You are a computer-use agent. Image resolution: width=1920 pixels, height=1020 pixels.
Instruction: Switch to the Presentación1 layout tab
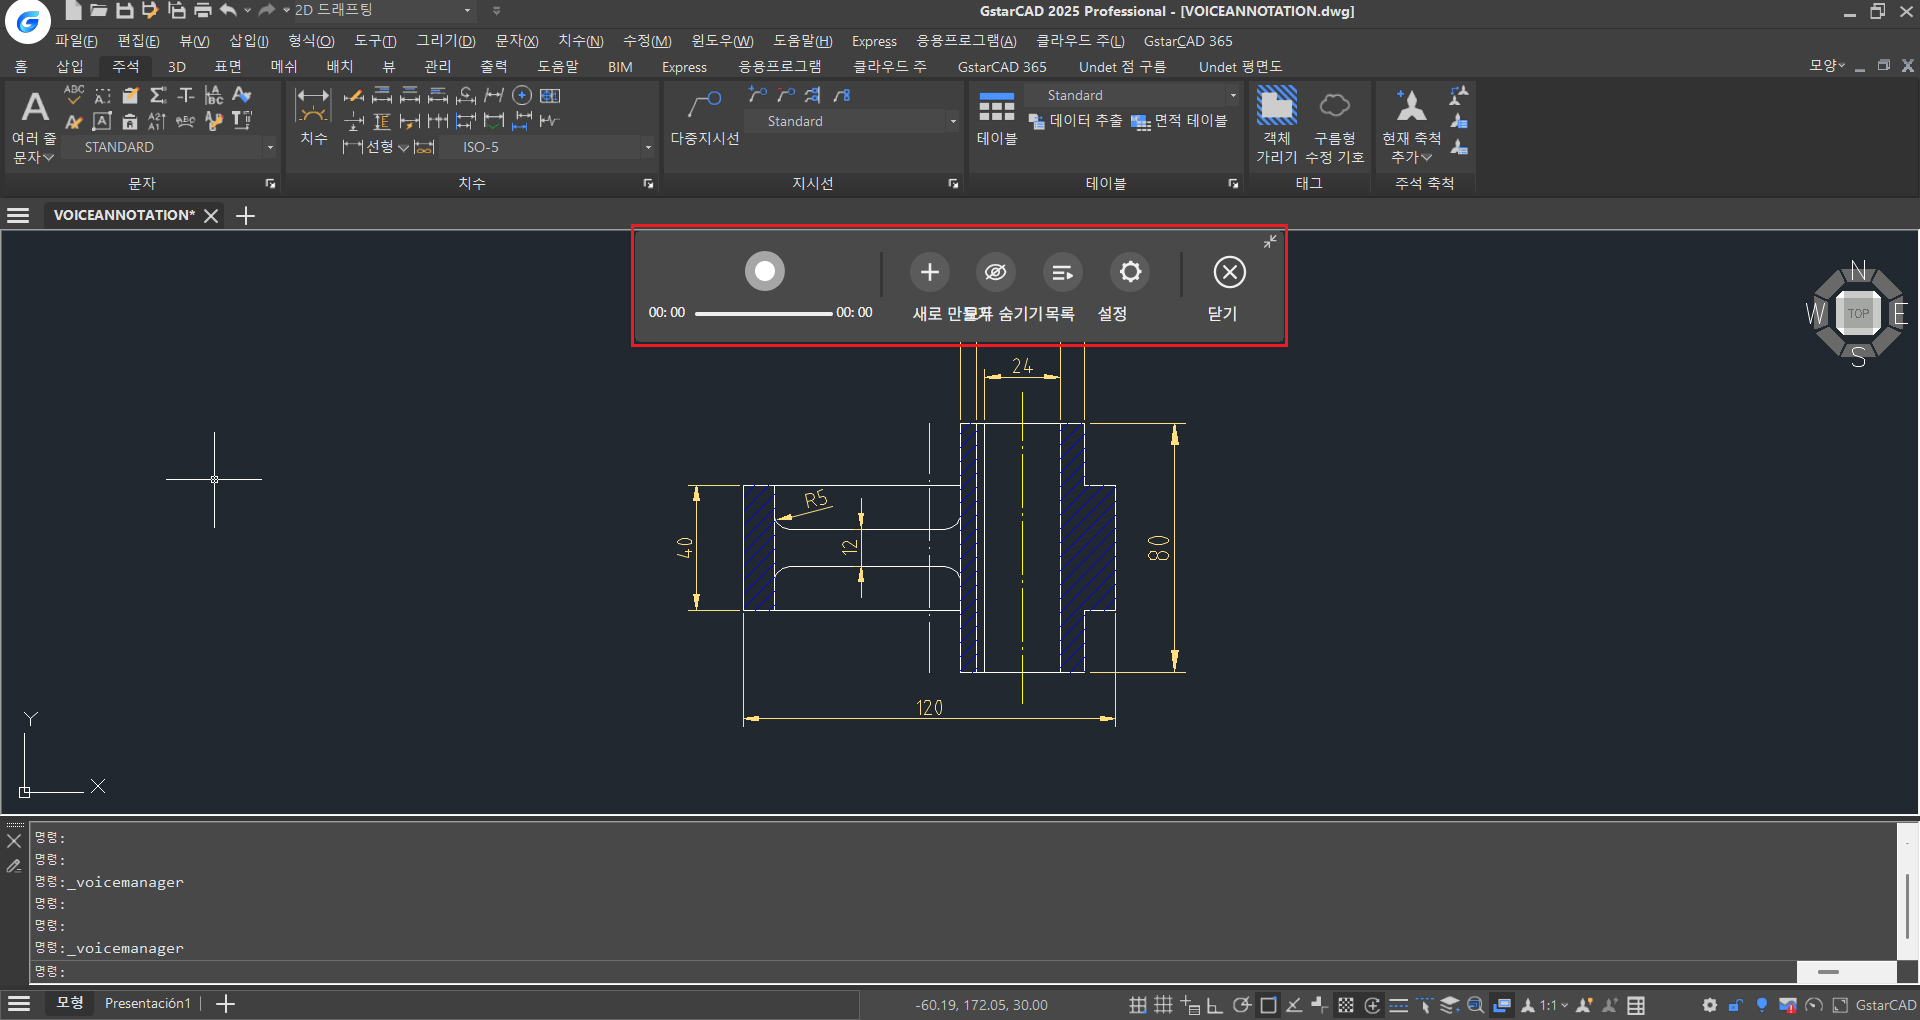tap(147, 1003)
